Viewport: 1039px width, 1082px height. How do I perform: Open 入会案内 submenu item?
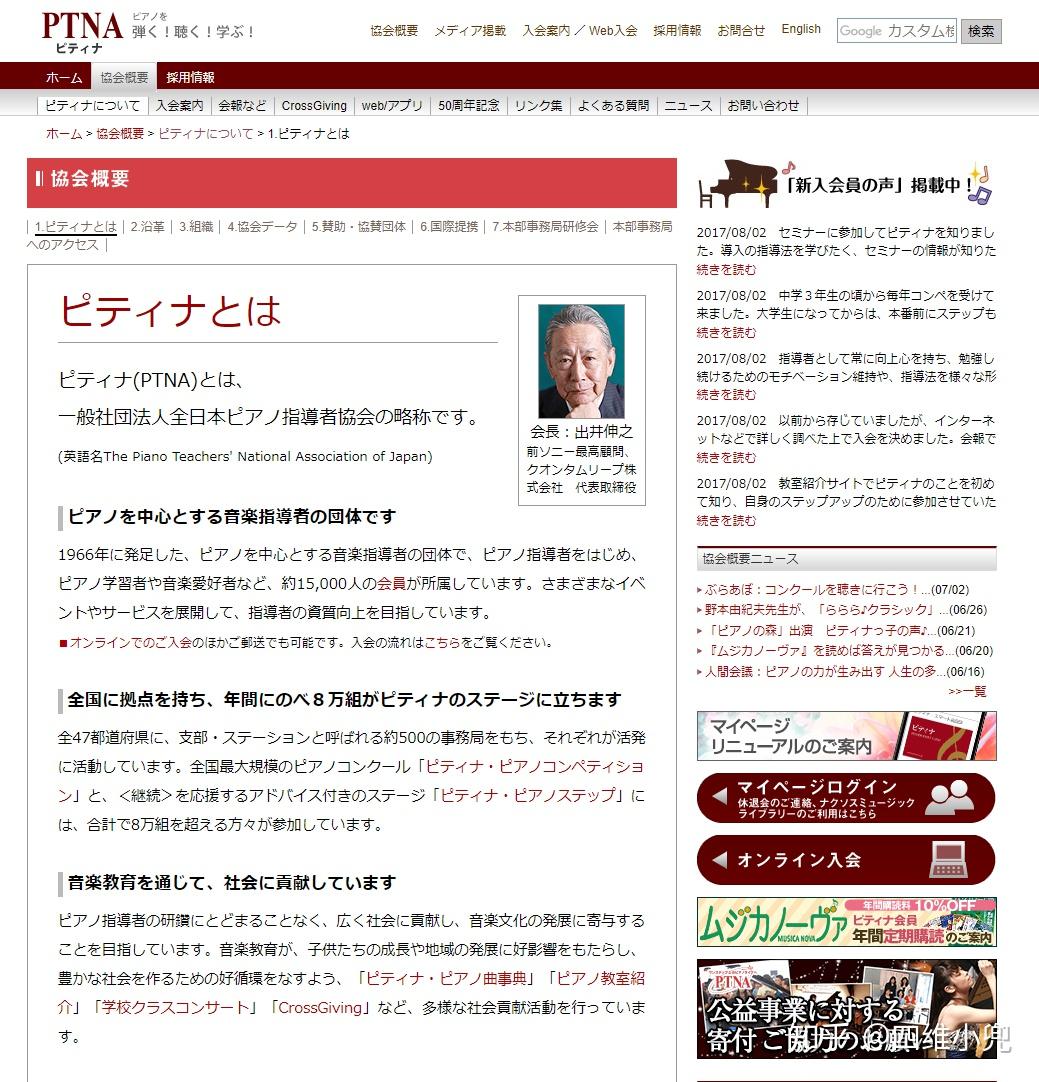point(179,106)
